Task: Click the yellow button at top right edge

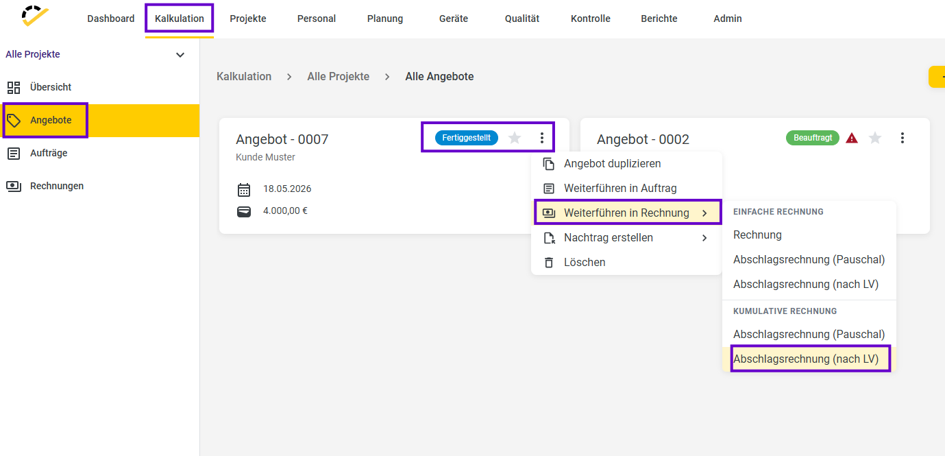Action: [937, 77]
